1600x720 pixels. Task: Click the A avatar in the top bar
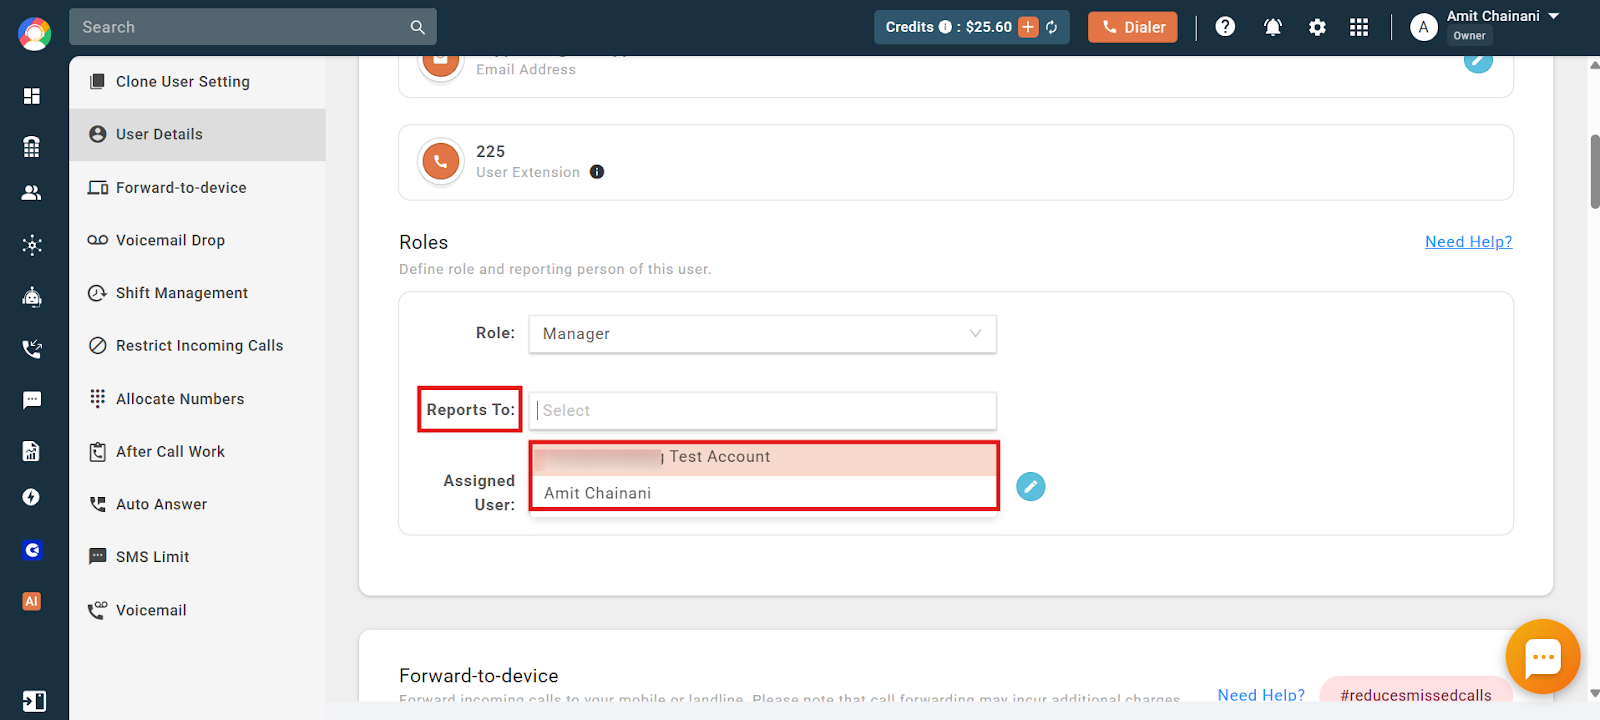[1424, 27]
